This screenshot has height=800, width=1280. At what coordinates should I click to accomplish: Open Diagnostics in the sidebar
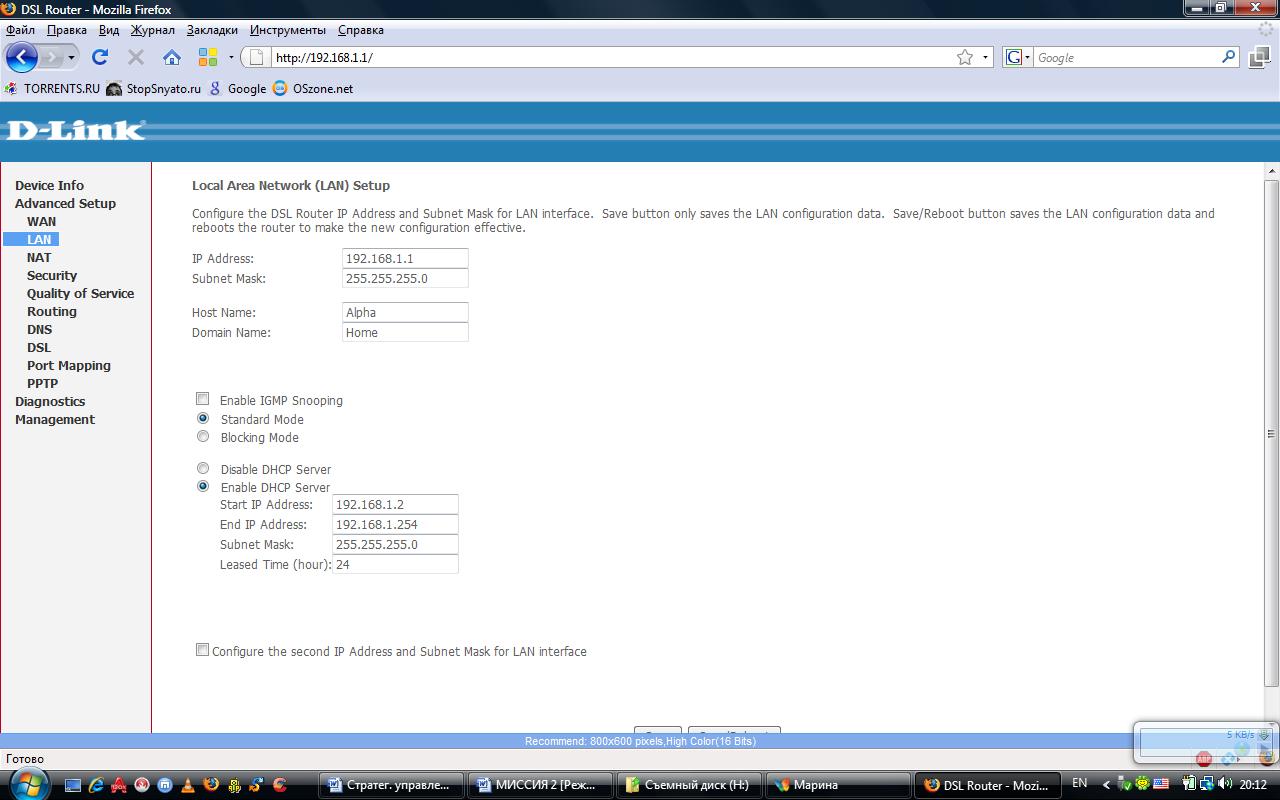[50, 401]
